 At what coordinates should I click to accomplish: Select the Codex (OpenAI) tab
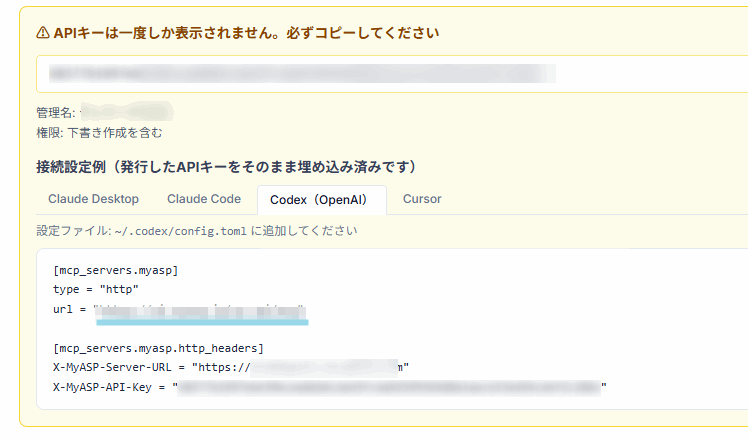point(321,200)
